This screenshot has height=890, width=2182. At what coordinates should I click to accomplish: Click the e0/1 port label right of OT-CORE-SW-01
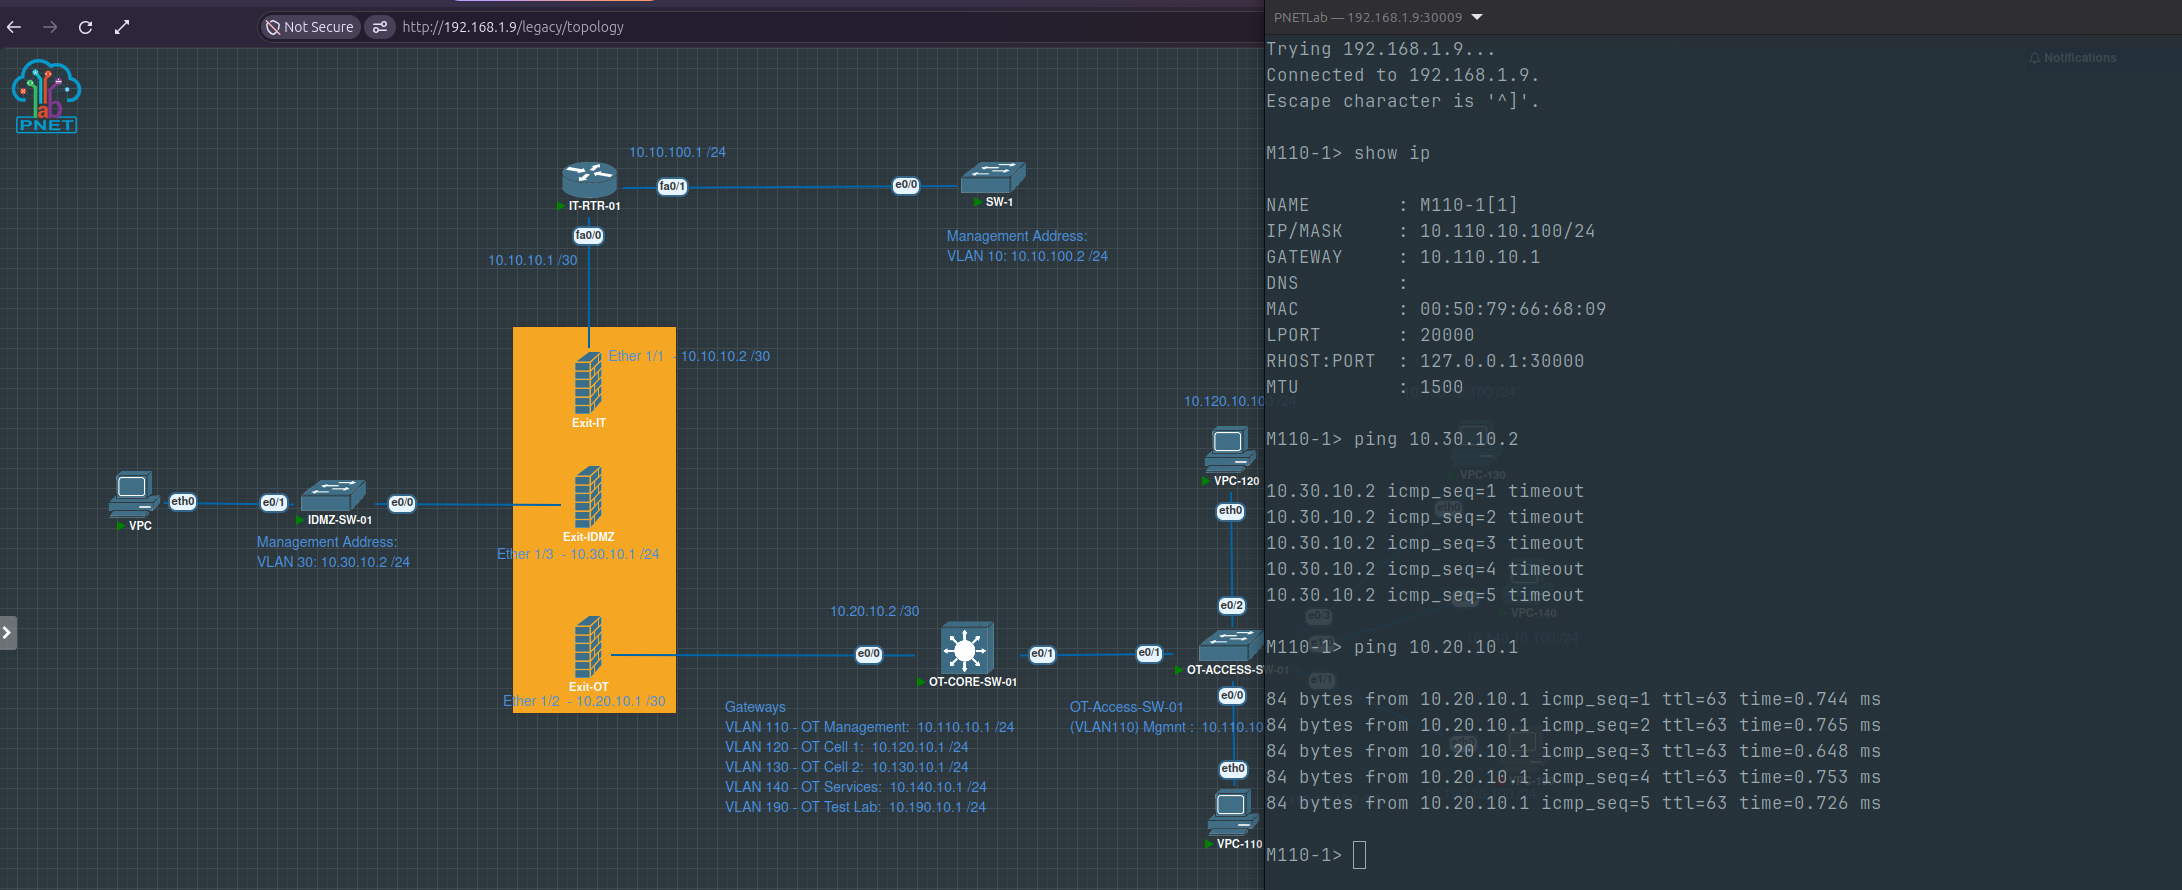point(1042,654)
